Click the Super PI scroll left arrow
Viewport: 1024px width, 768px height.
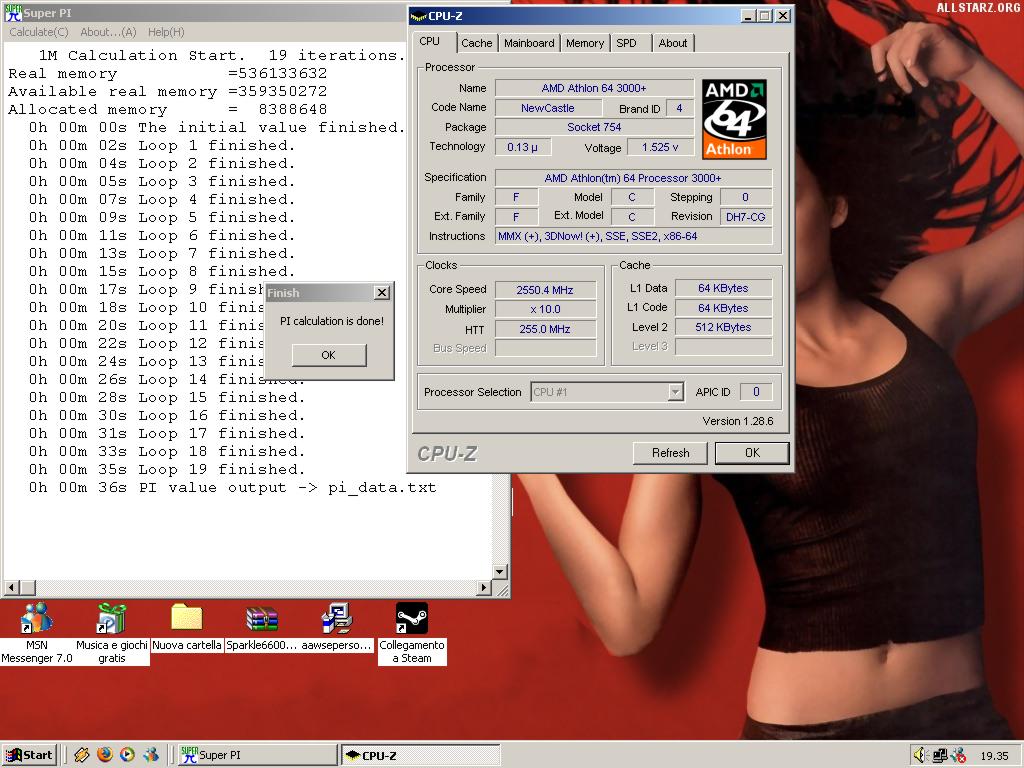click(10, 588)
